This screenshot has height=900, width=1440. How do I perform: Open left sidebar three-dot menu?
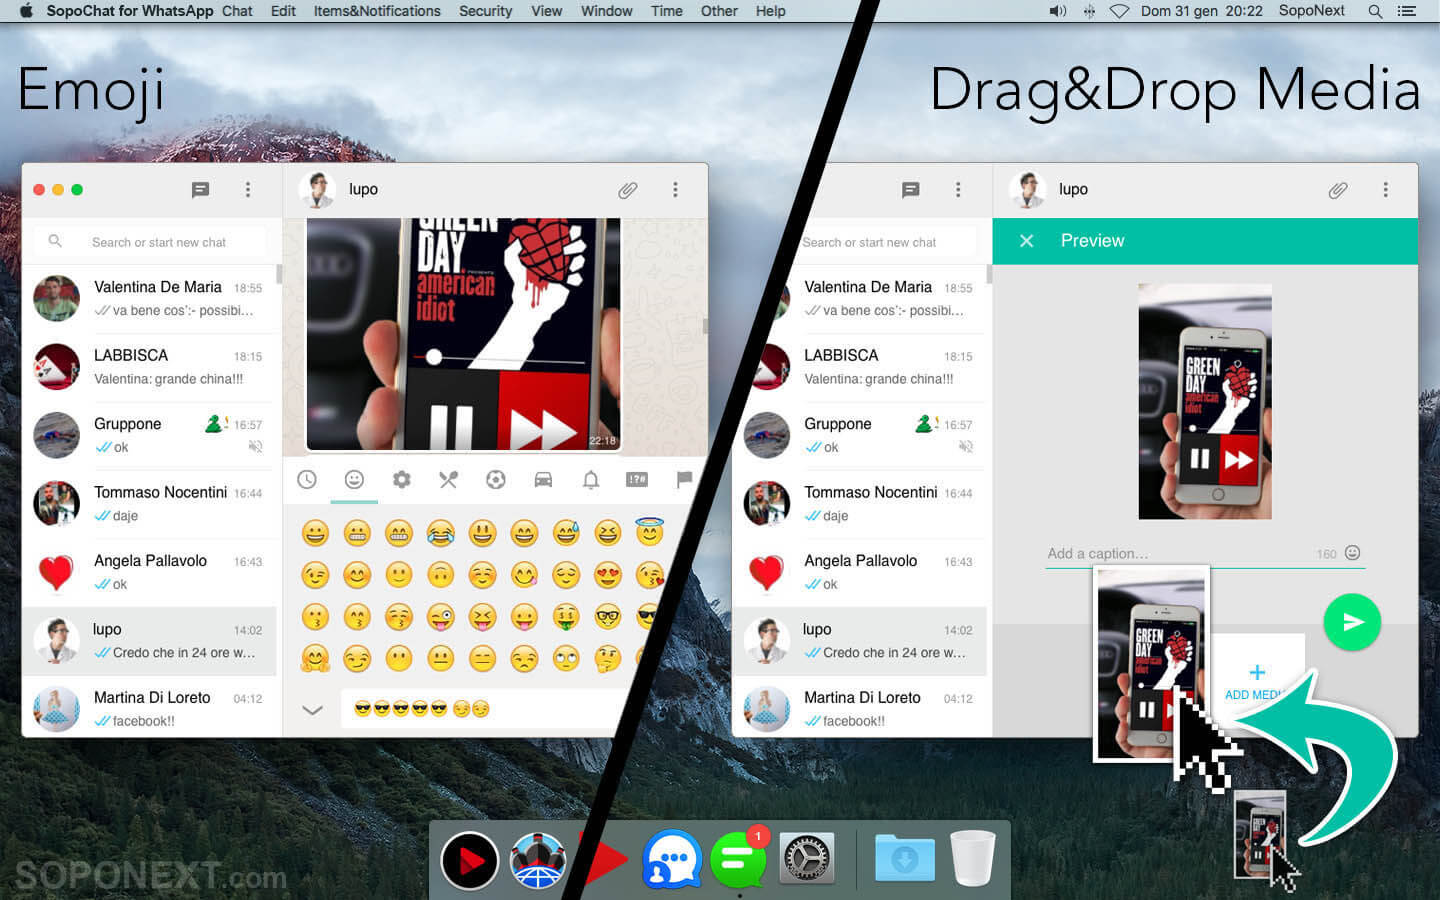248,190
